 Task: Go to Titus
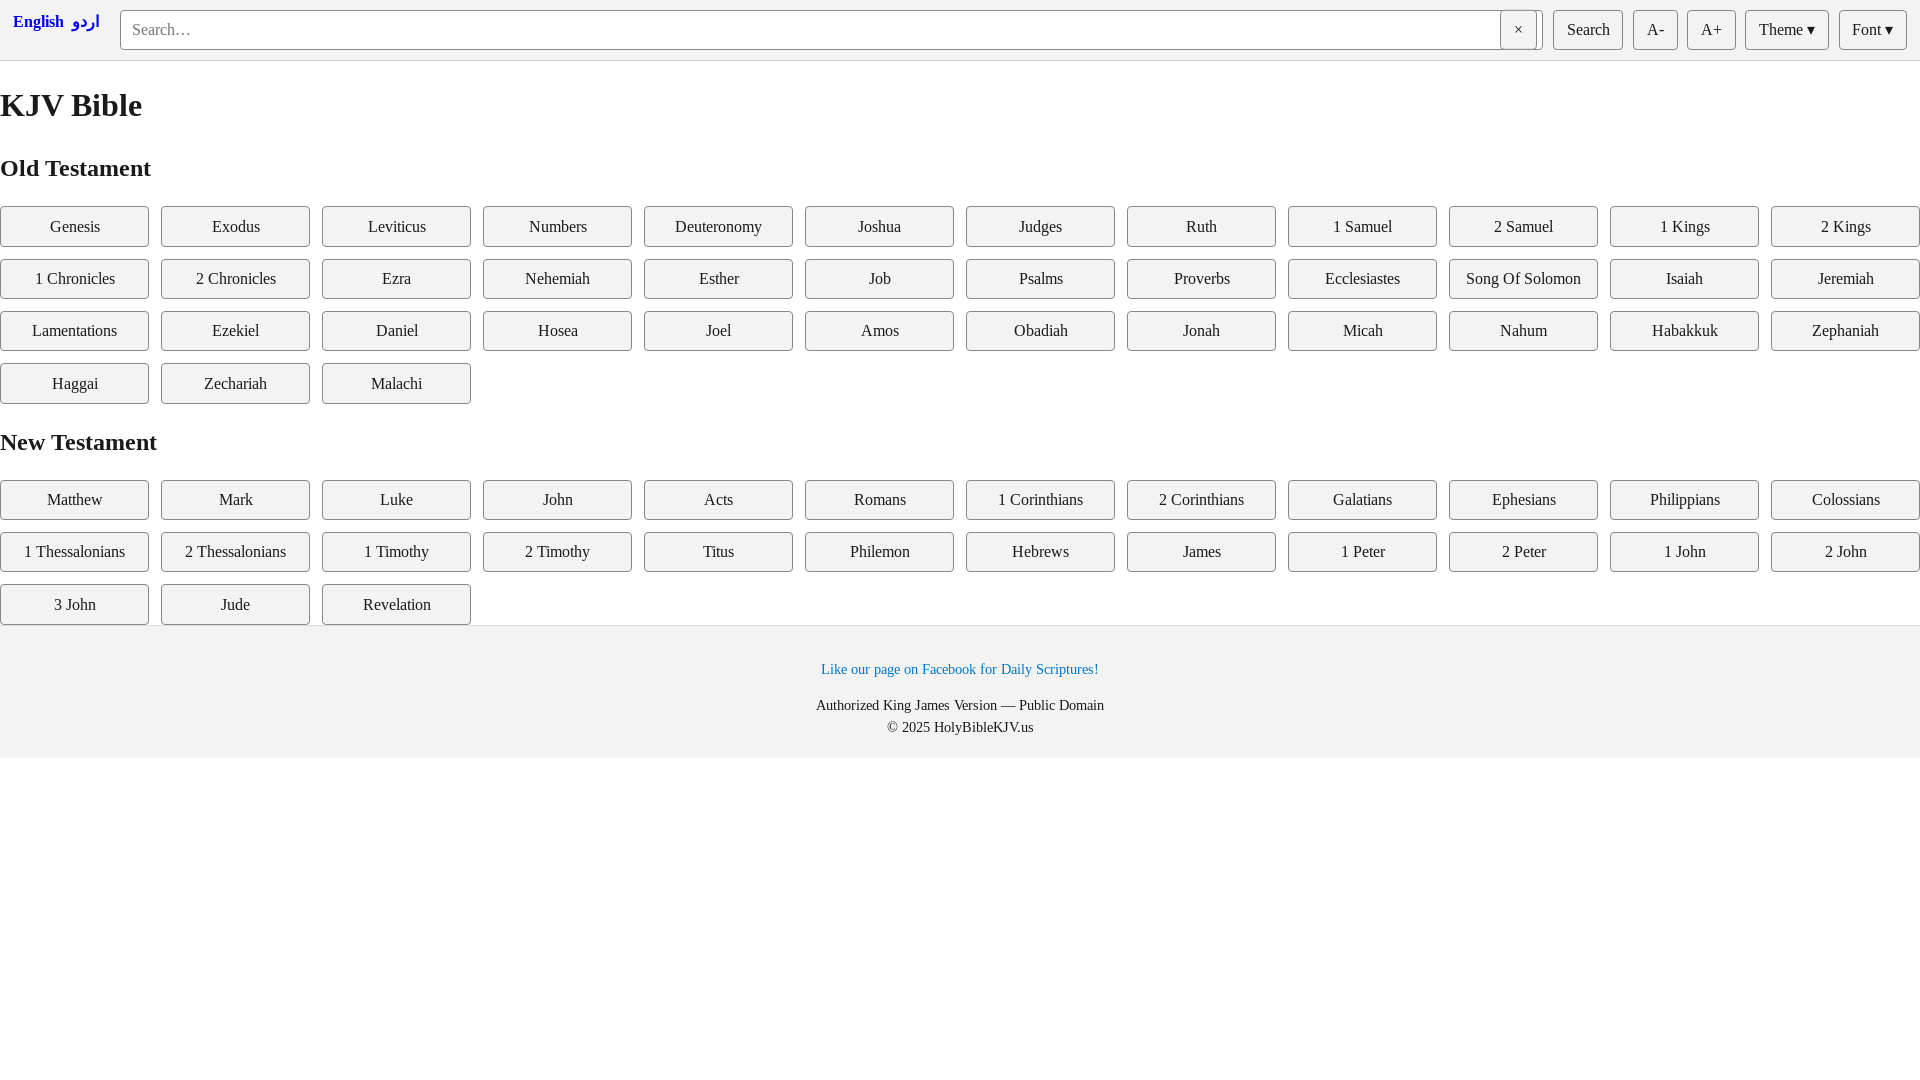coord(718,552)
